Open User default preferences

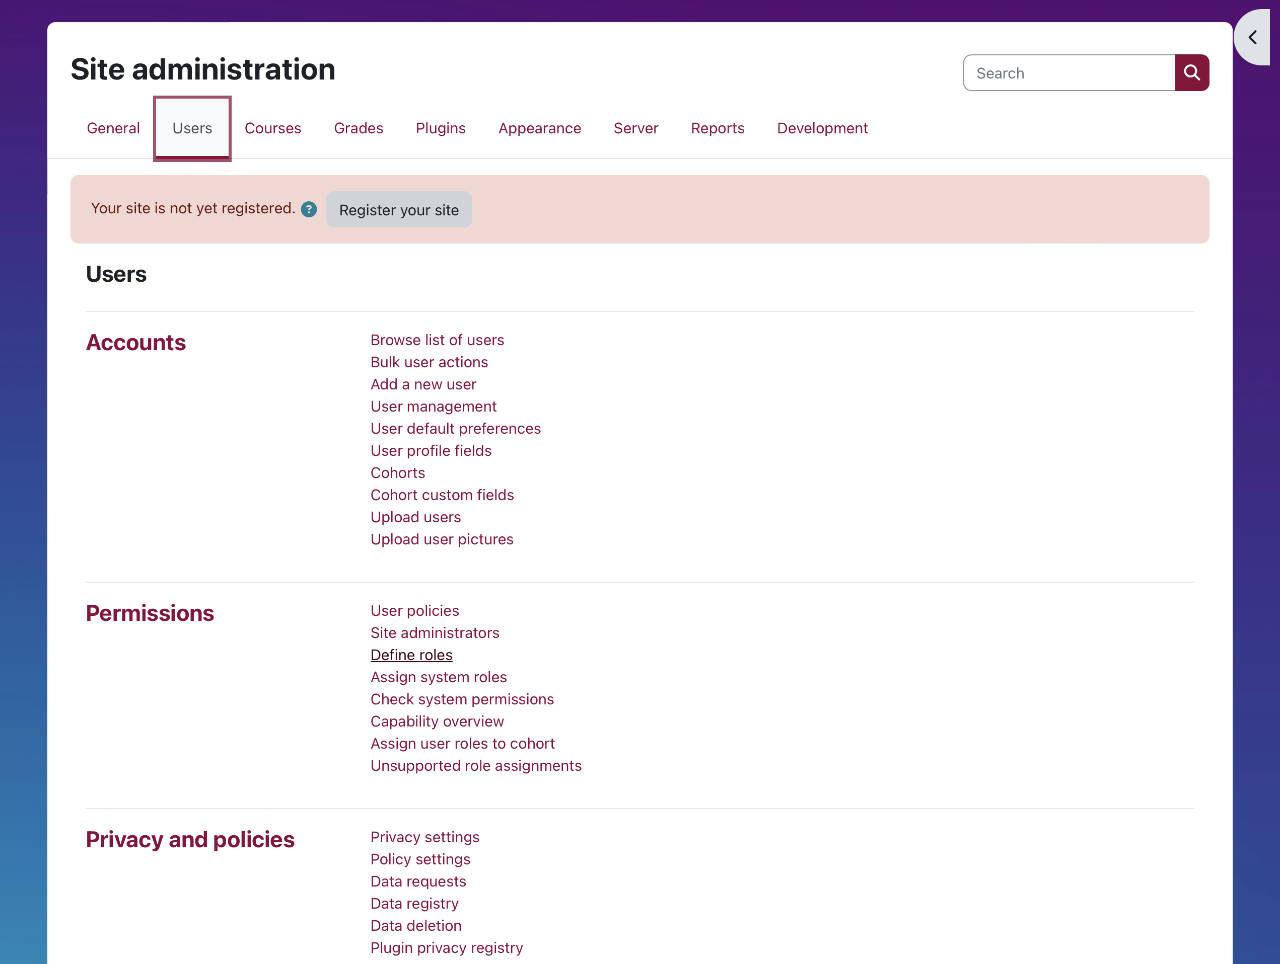455,428
